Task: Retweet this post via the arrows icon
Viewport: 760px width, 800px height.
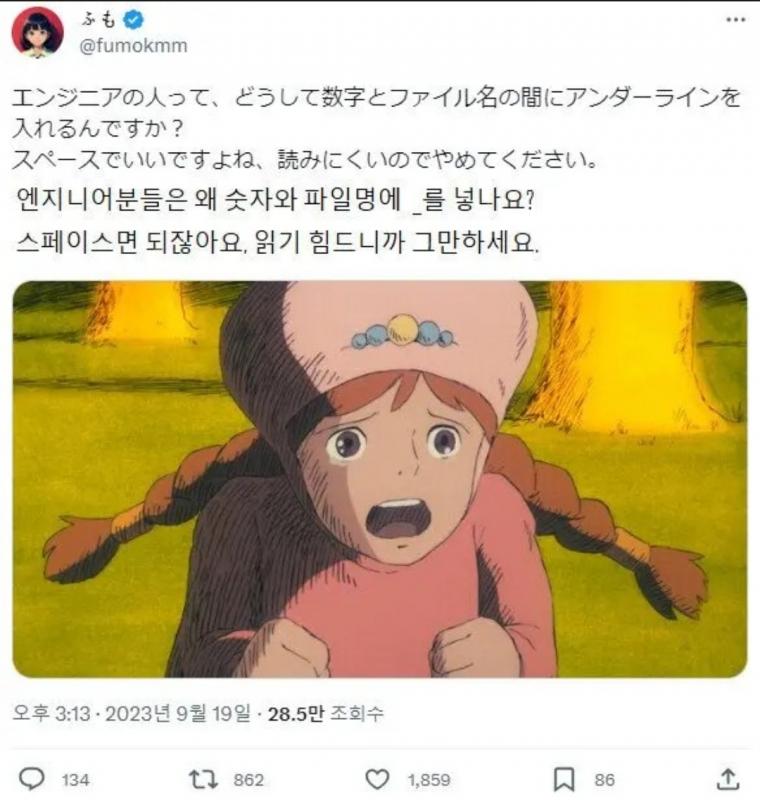Action: pyautogui.click(x=204, y=780)
